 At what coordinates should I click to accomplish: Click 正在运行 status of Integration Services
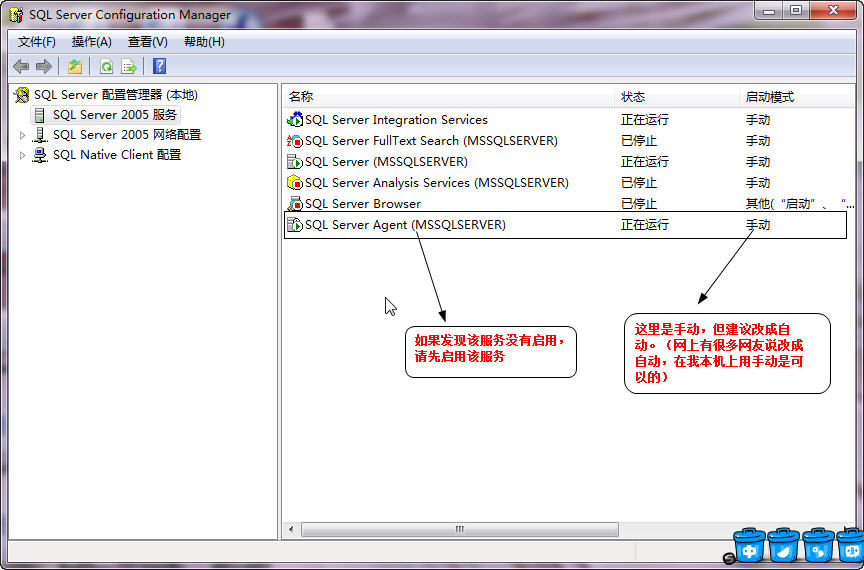coord(645,120)
